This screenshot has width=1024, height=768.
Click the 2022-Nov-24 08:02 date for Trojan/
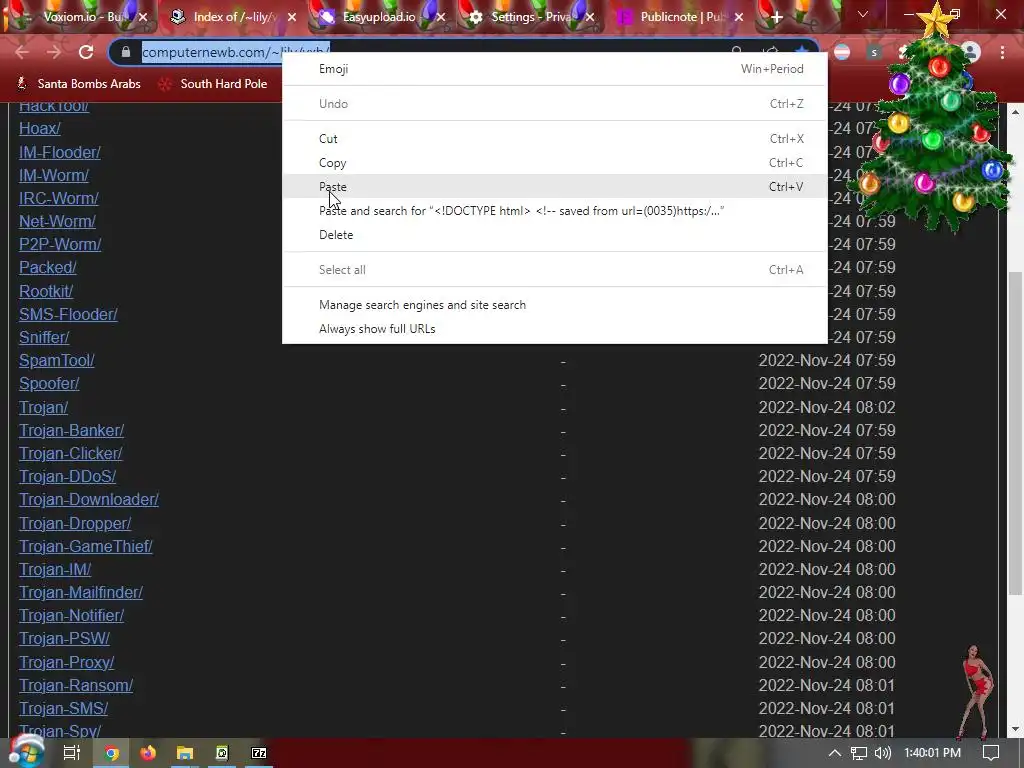tap(827, 408)
